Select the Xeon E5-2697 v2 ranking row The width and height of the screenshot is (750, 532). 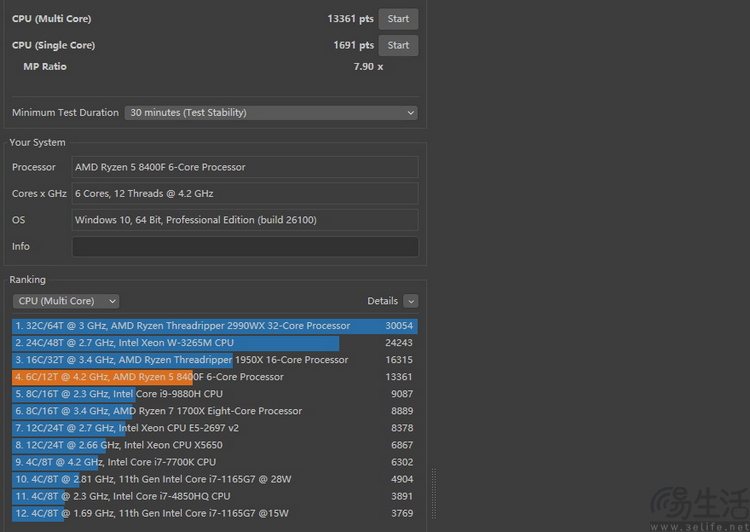[215, 428]
